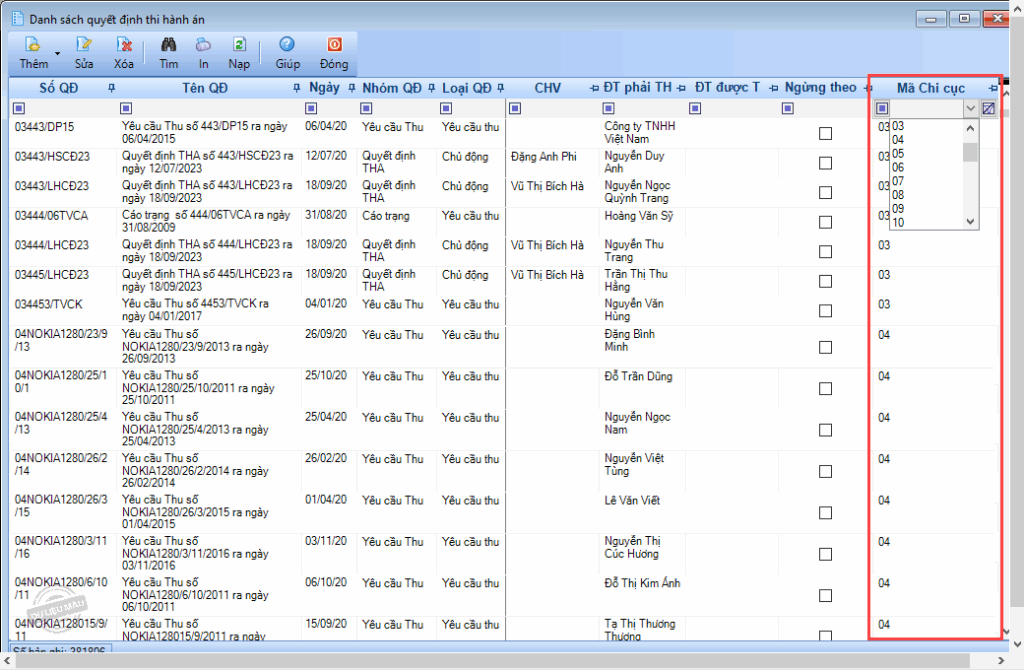Tick Ngừng theo checkbox for row 03445/LHCĐ23
1024x671 pixels.
825,281
